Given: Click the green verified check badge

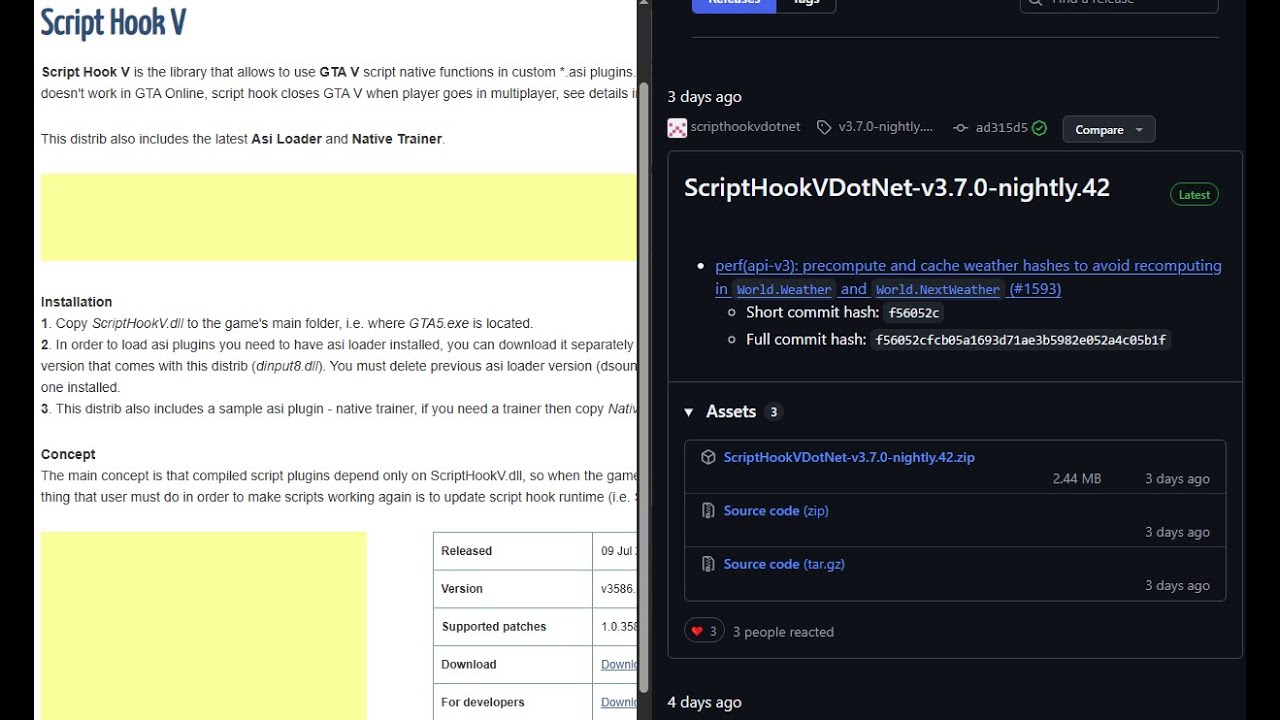Looking at the screenshot, I should coord(1040,128).
